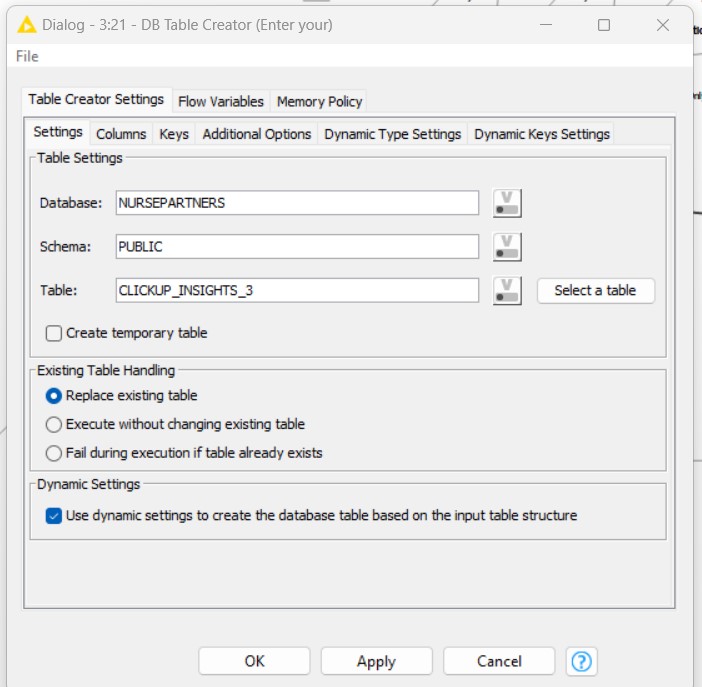Enable the Create temporary table checkbox

[x=54, y=333]
